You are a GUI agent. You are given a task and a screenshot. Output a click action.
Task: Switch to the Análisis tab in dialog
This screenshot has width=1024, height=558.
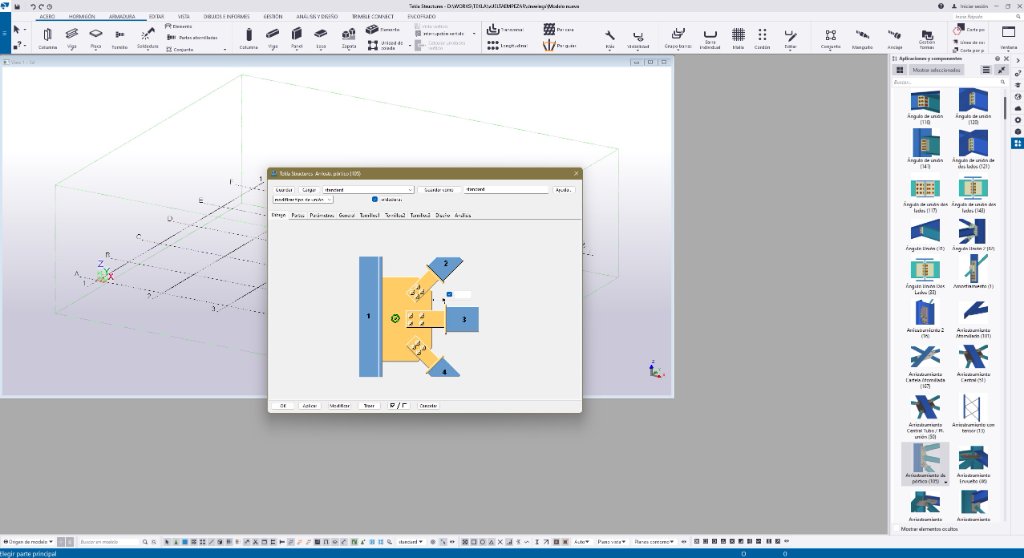click(x=463, y=215)
